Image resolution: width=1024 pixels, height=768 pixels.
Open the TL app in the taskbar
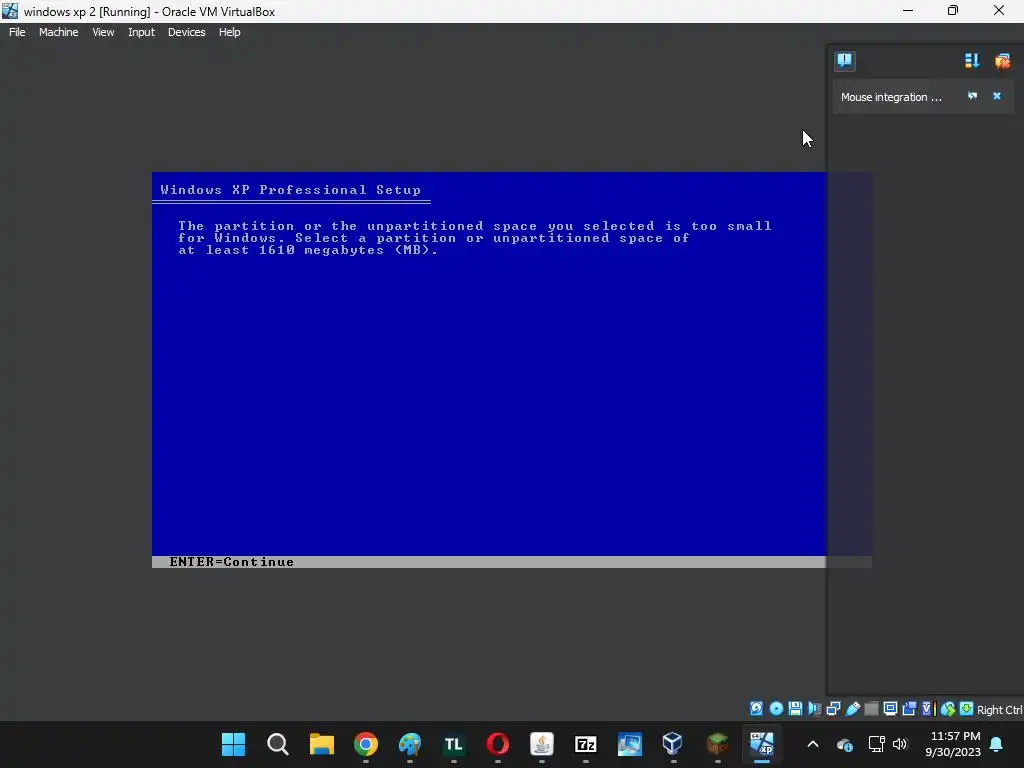(x=453, y=744)
